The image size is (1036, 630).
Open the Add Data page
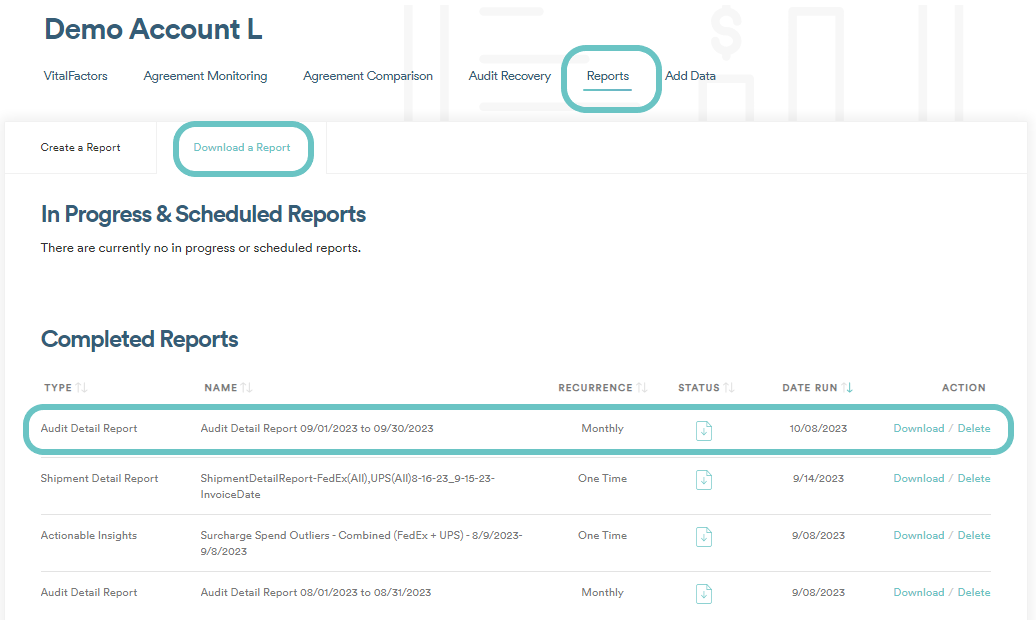pos(690,76)
